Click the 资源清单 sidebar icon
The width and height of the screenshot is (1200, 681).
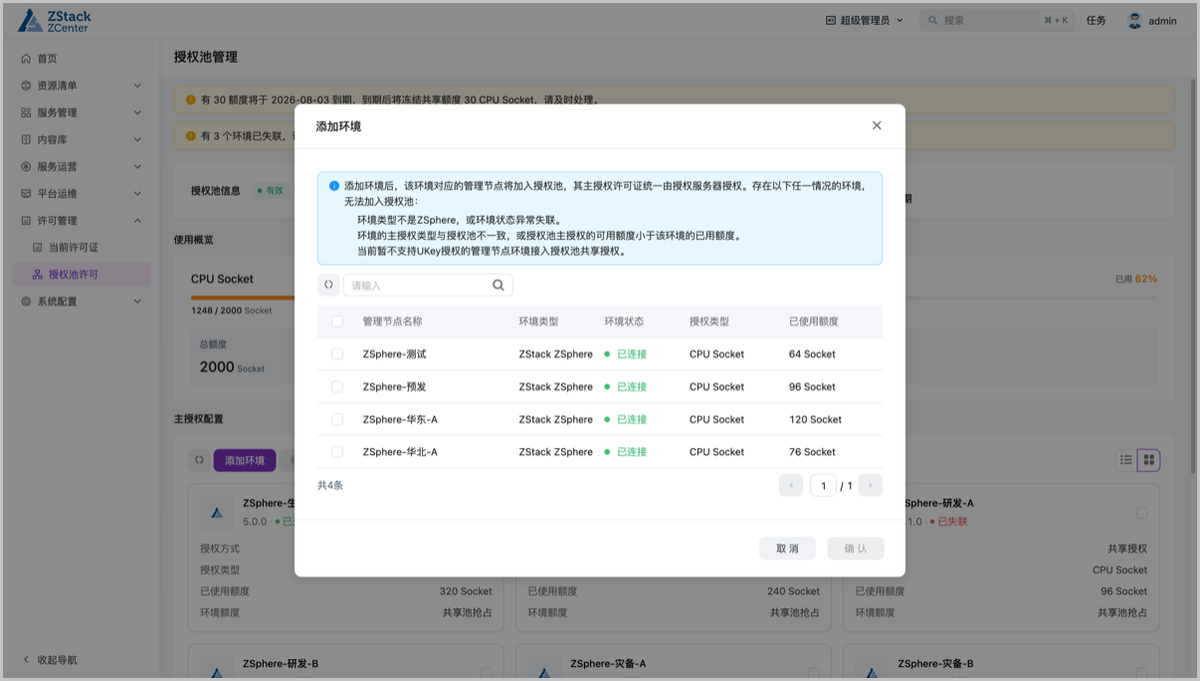27,86
